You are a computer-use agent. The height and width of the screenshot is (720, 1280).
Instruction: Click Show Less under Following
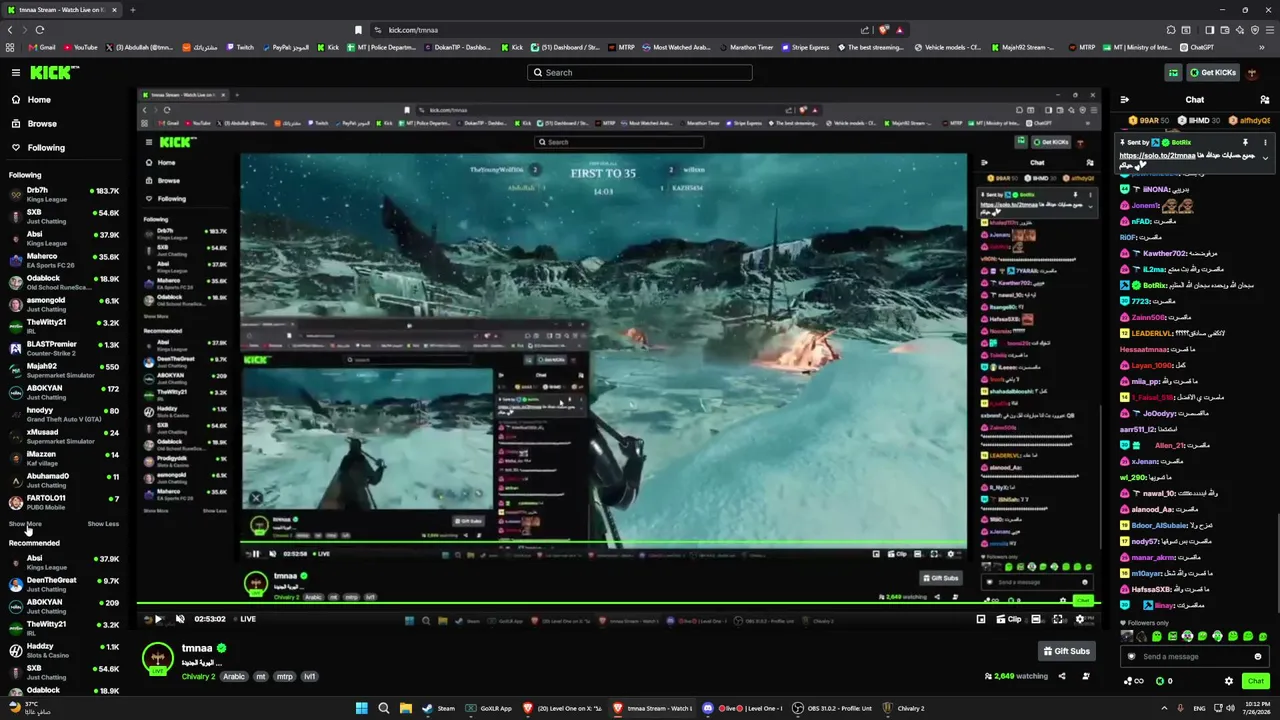coord(103,524)
